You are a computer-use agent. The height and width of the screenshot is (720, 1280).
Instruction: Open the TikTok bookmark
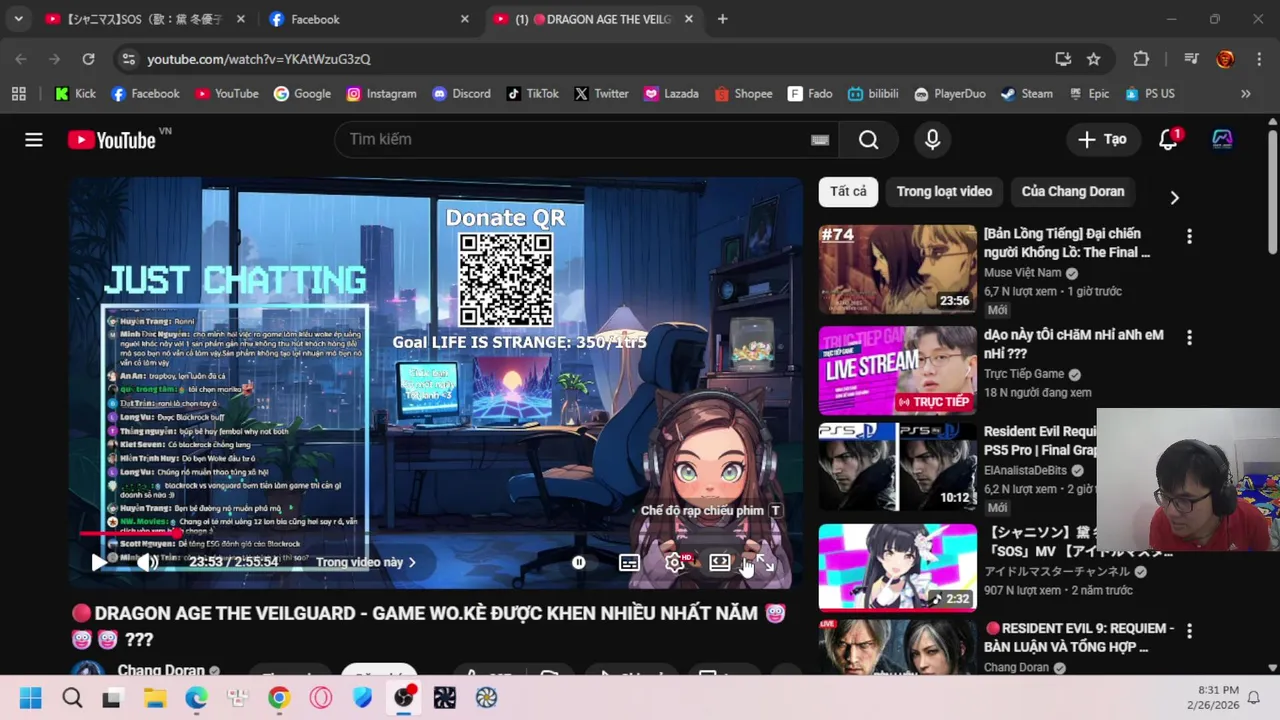click(x=532, y=93)
